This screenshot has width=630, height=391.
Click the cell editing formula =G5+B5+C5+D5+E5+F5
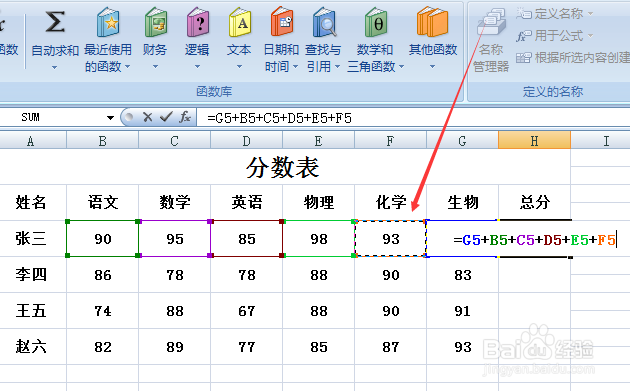(534, 240)
